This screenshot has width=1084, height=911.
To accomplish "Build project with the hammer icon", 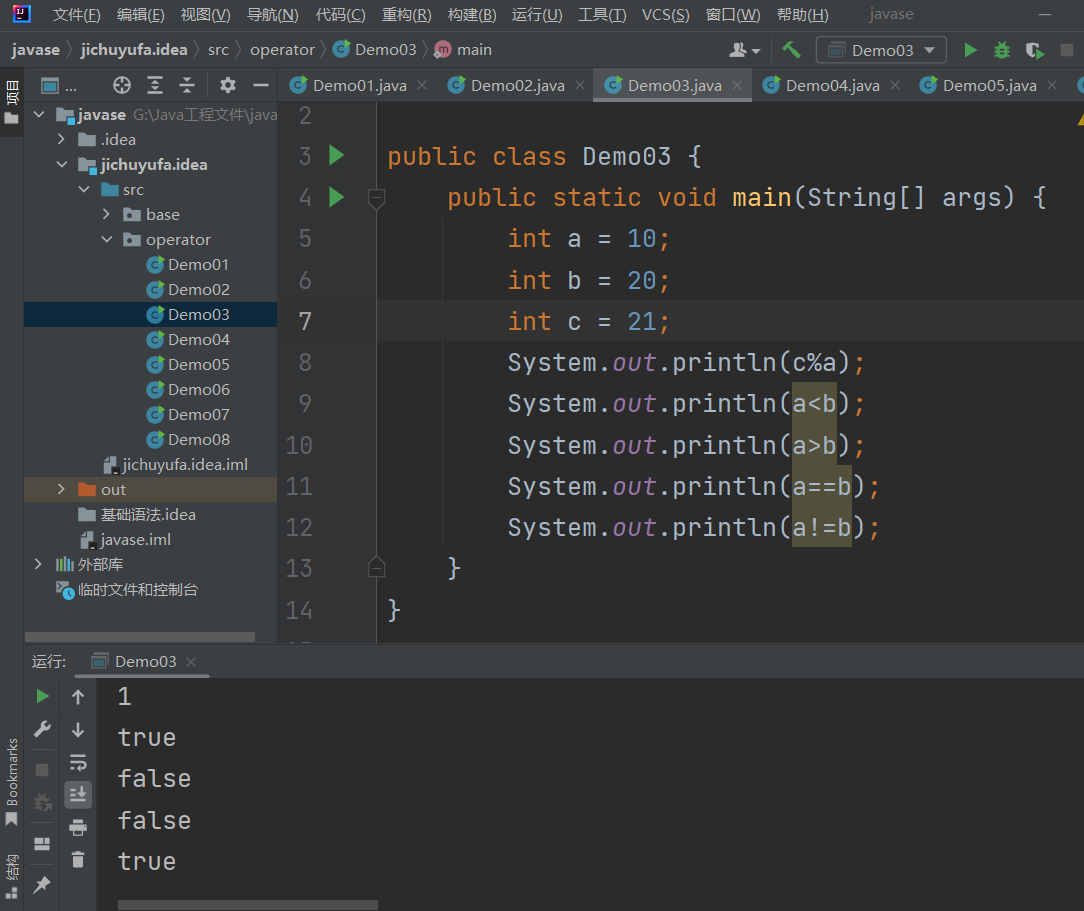I will [x=791, y=50].
